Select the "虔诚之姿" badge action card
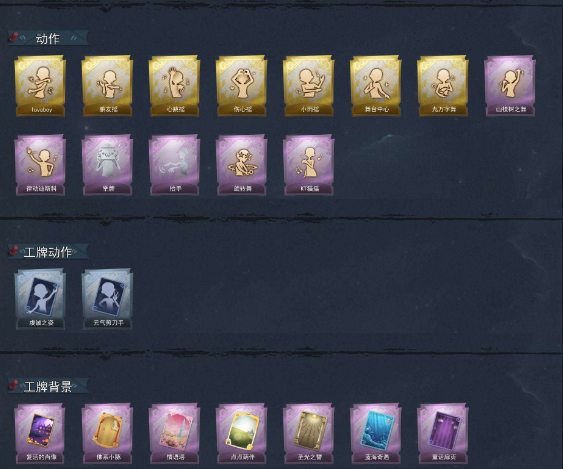Screen dimensions: 563x469 [x=40, y=299]
